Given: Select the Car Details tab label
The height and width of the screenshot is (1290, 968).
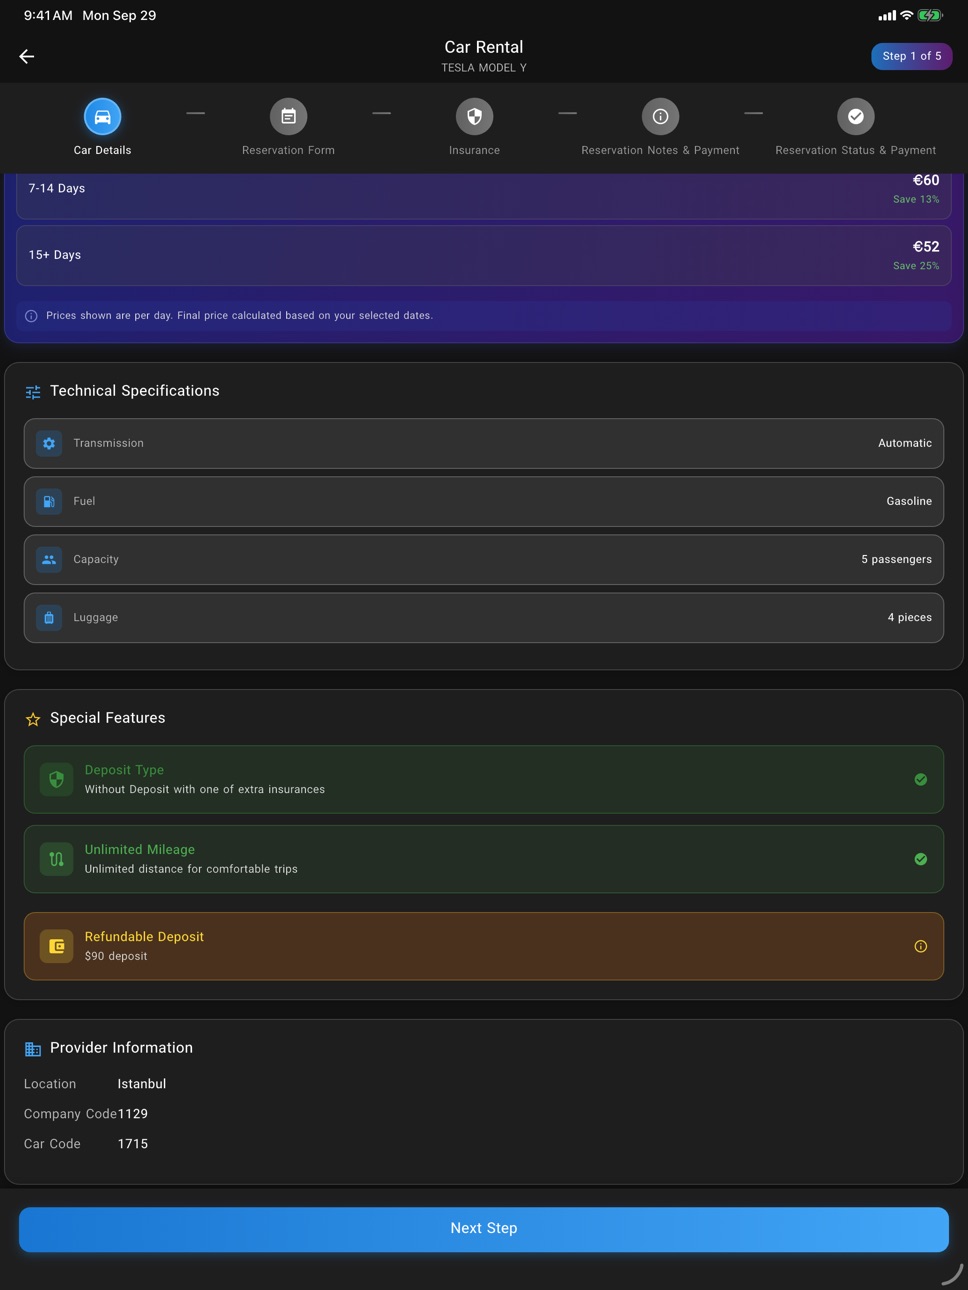Looking at the screenshot, I should pyautogui.click(x=102, y=150).
